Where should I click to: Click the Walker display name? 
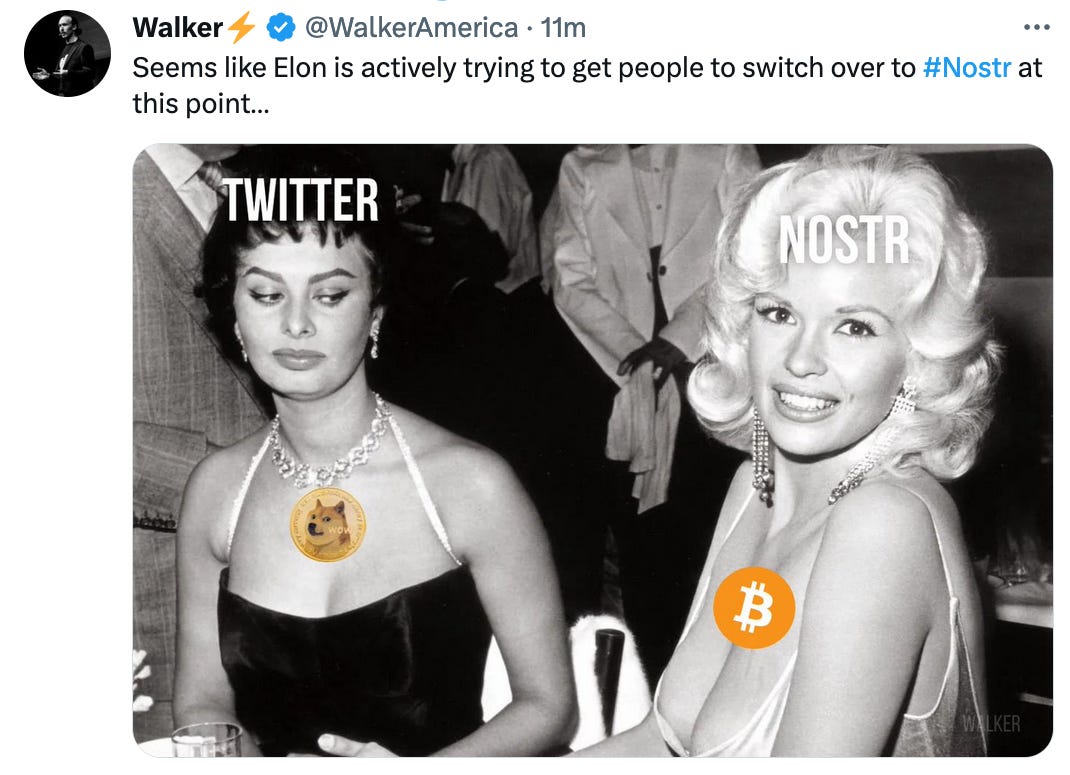point(177,28)
